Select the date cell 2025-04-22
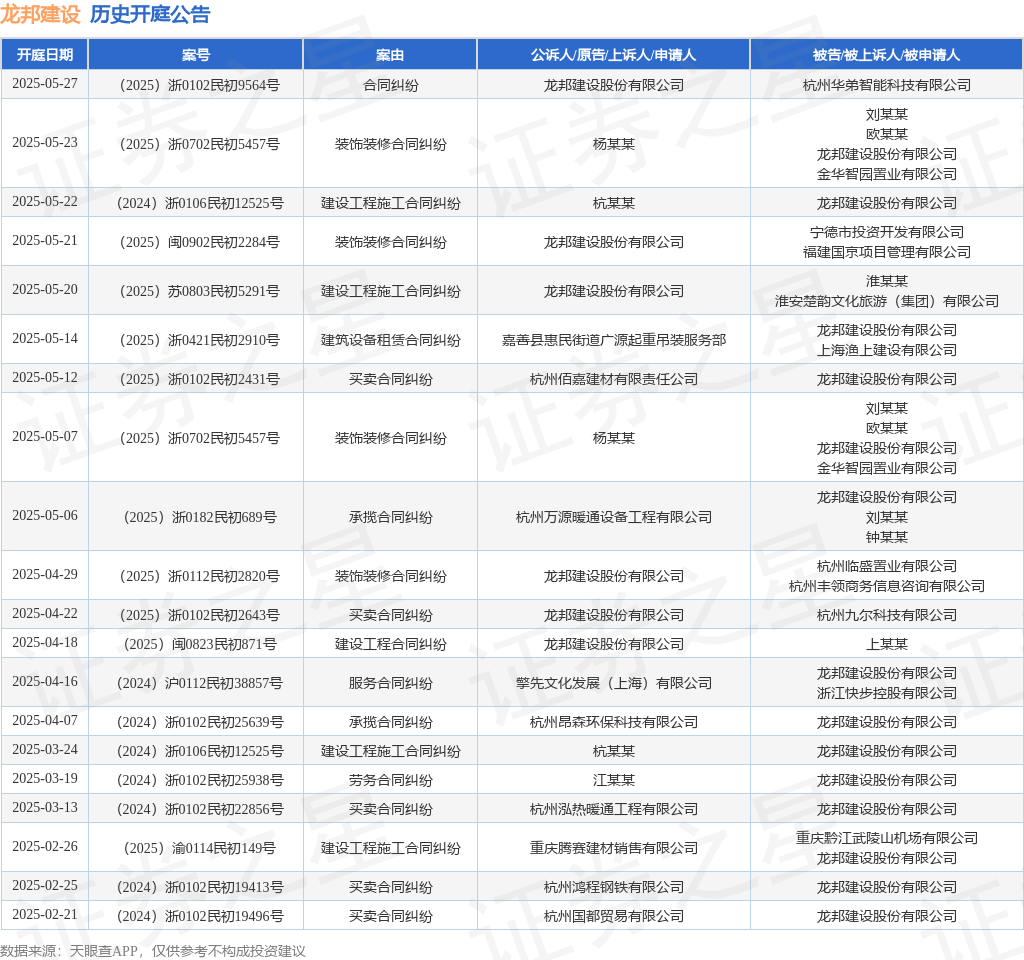 (44, 614)
